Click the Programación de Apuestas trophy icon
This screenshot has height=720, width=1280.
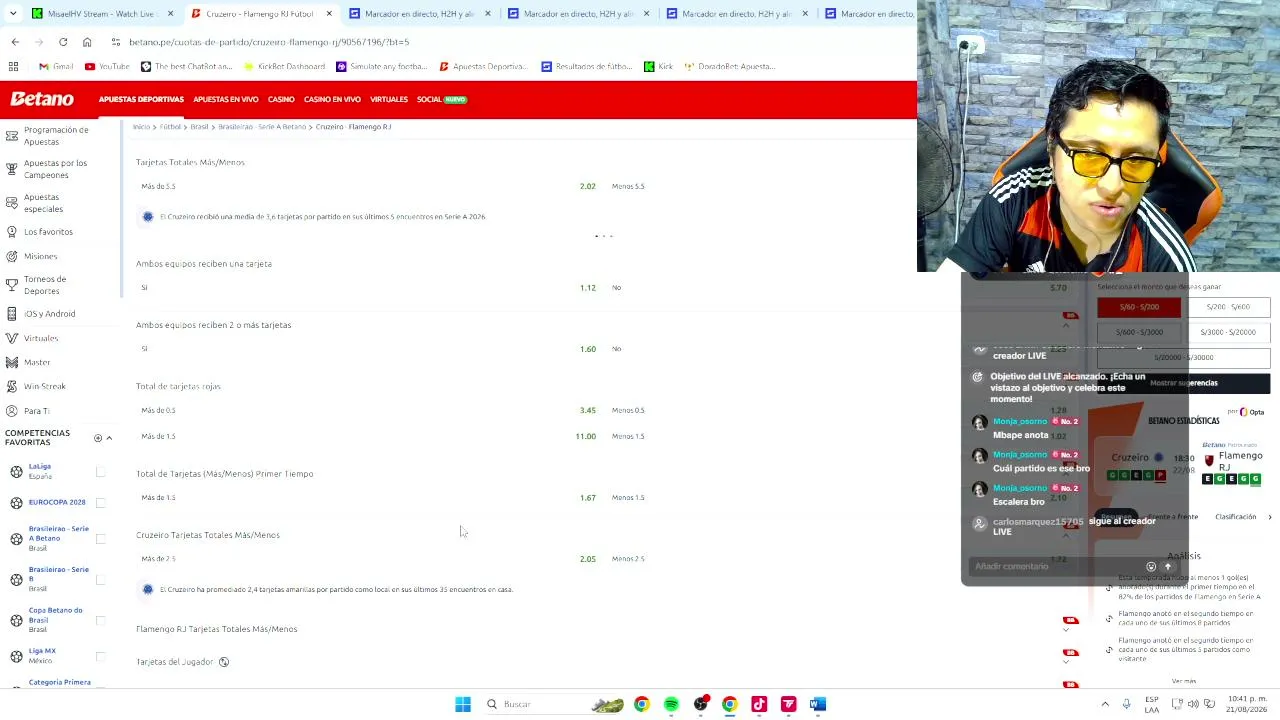point(12,135)
